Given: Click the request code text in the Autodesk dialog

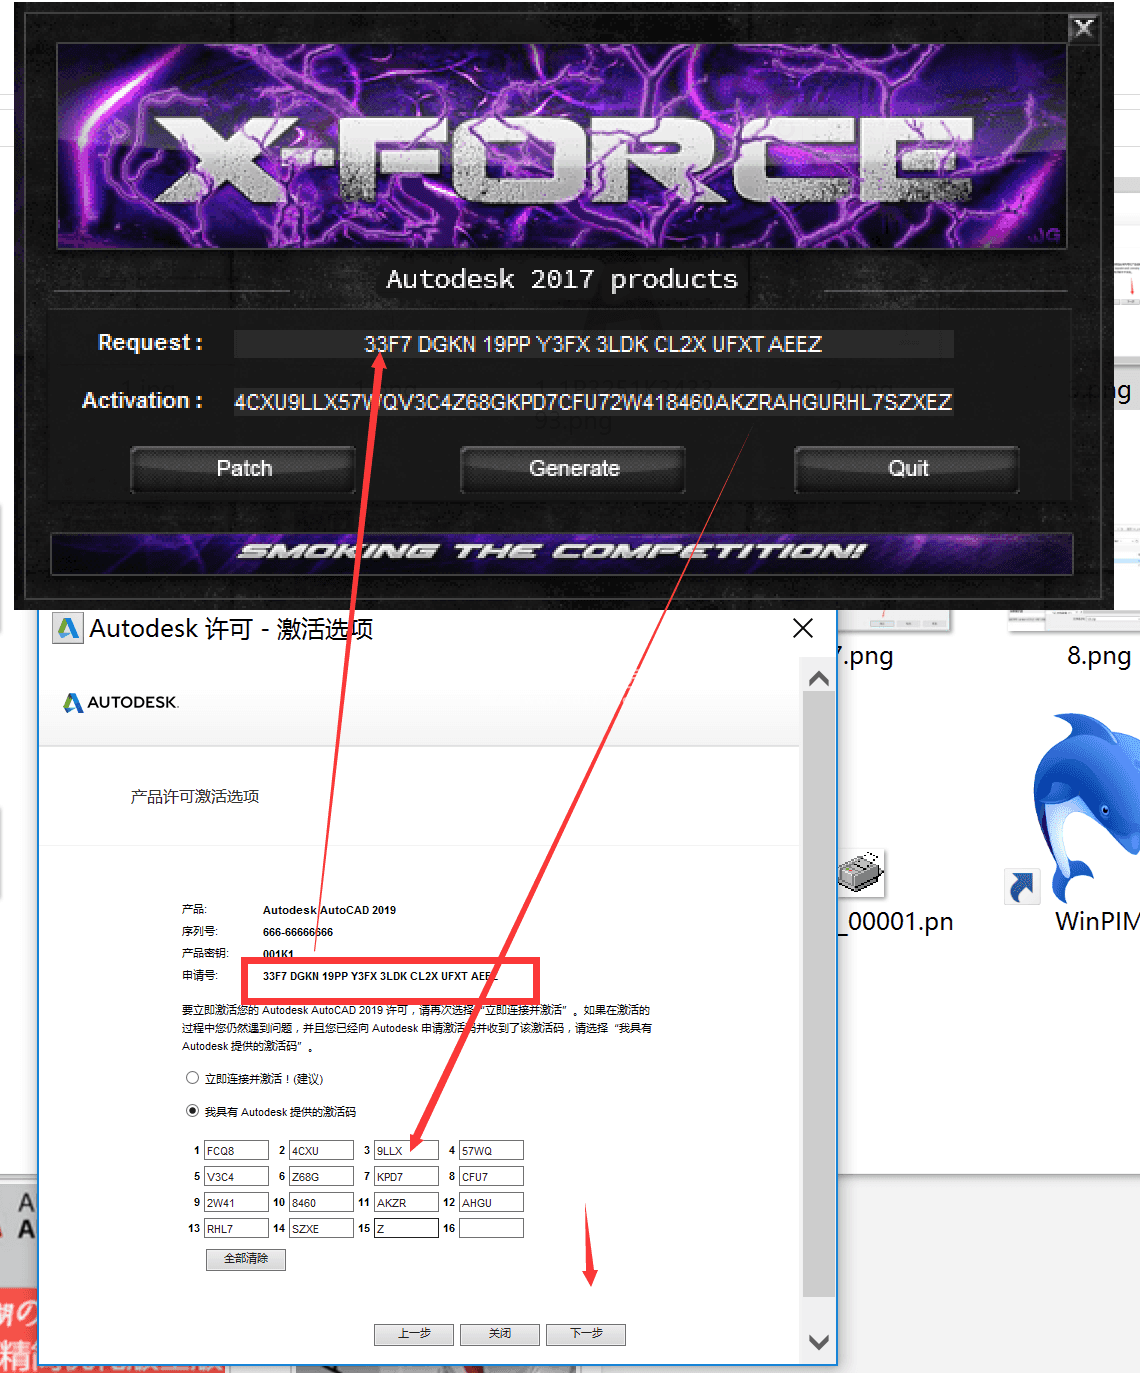Looking at the screenshot, I should coord(379,976).
